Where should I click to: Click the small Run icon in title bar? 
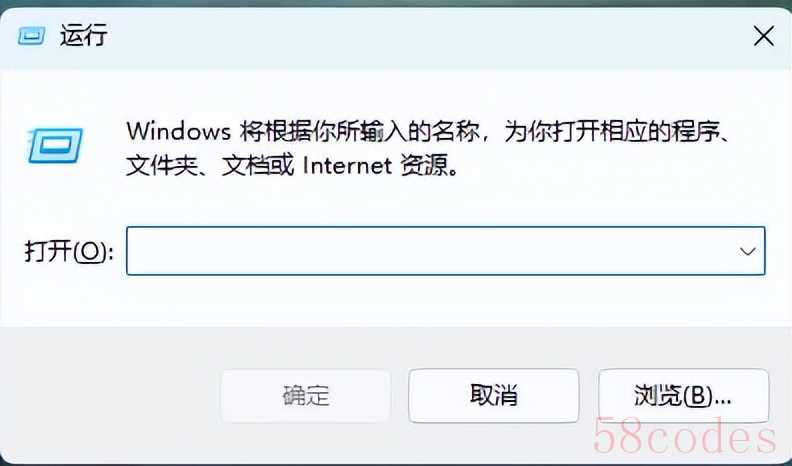tap(31, 36)
